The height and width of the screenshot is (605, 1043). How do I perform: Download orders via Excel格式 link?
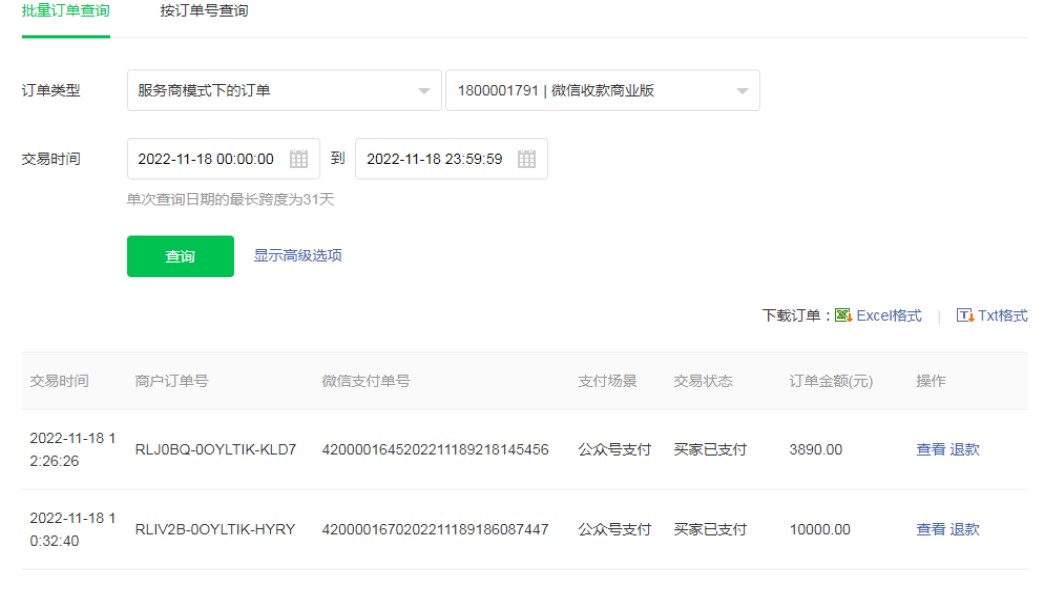(x=889, y=316)
